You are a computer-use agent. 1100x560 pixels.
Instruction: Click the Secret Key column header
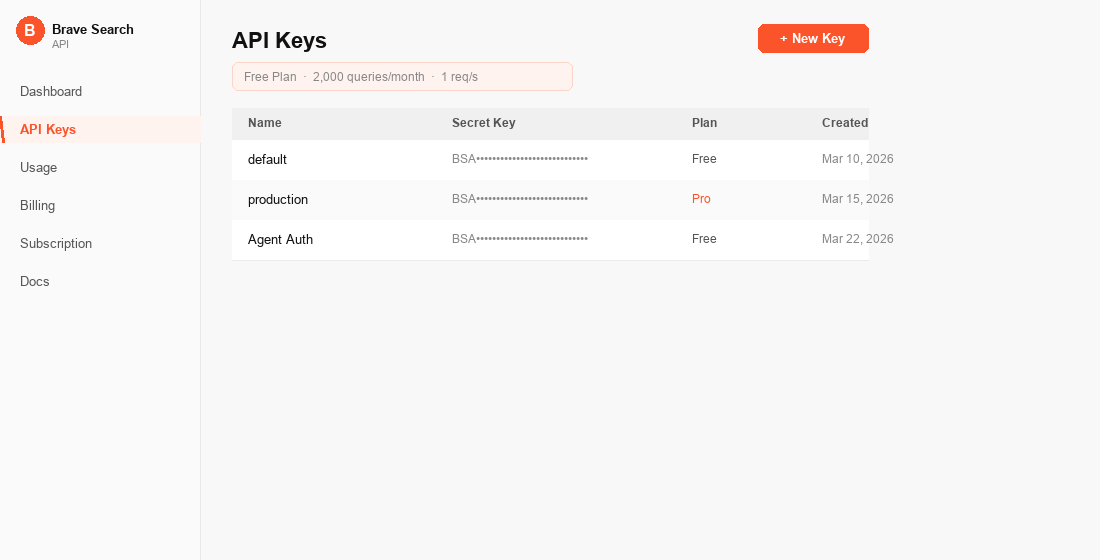pyautogui.click(x=483, y=123)
